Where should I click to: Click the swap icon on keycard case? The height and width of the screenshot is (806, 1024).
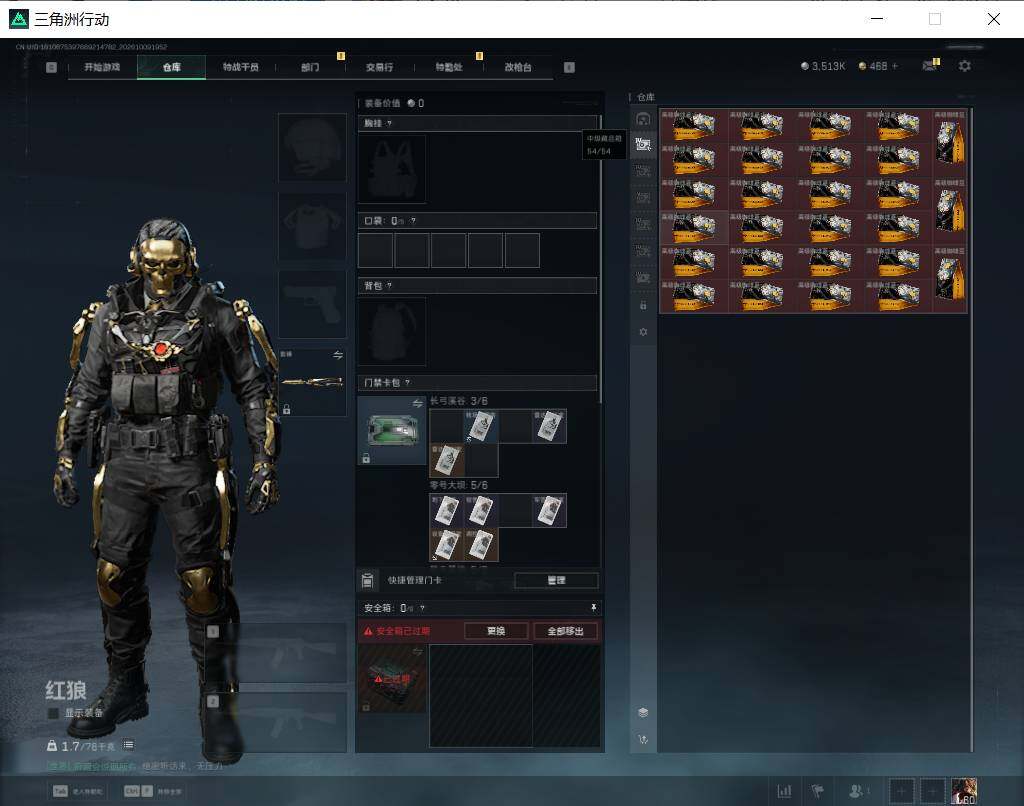click(x=417, y=404)
